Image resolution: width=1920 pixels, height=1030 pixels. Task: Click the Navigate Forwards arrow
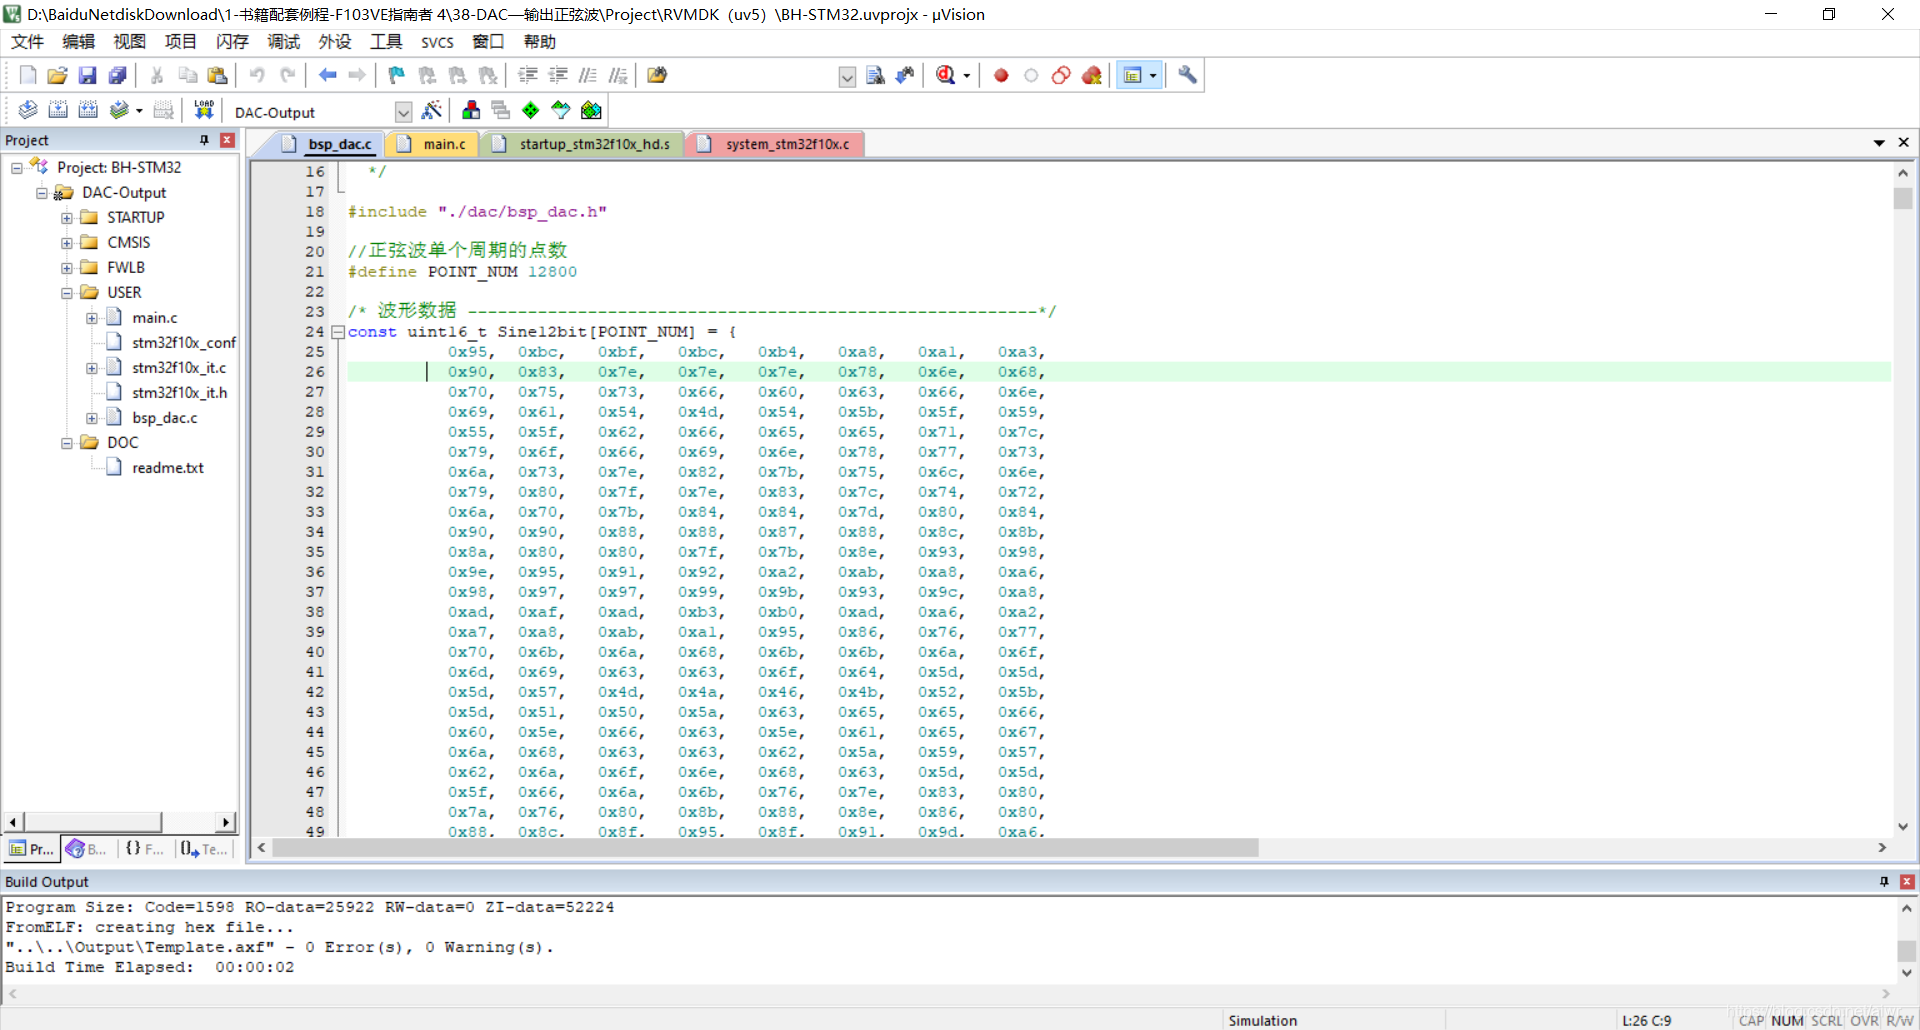pyautogui.click(x=357, y=75)
